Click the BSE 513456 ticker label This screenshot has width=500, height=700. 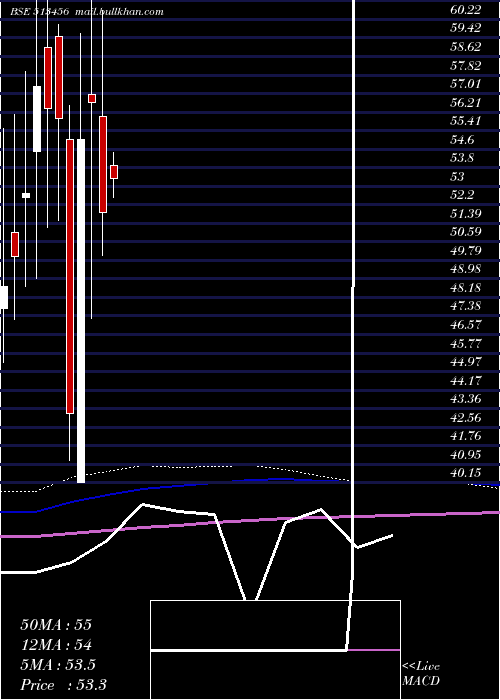pyautogui.click(x=40, y=12)
